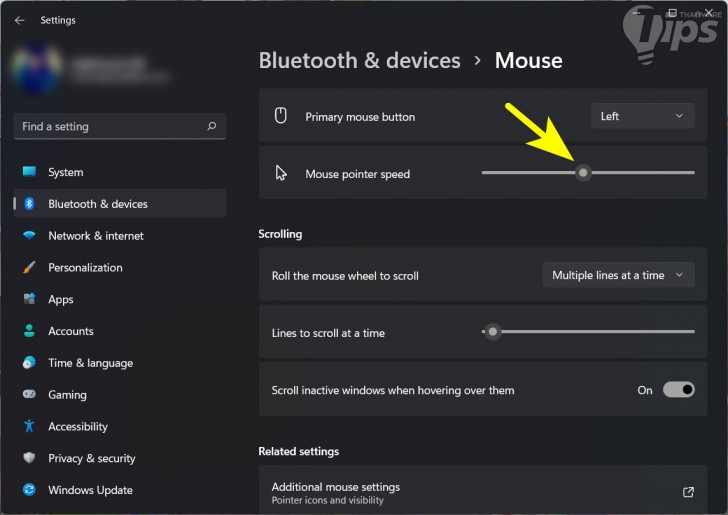Viewport: 728px width, 515px height.
Task: Open Time & language settings
Action: [120, 362]
